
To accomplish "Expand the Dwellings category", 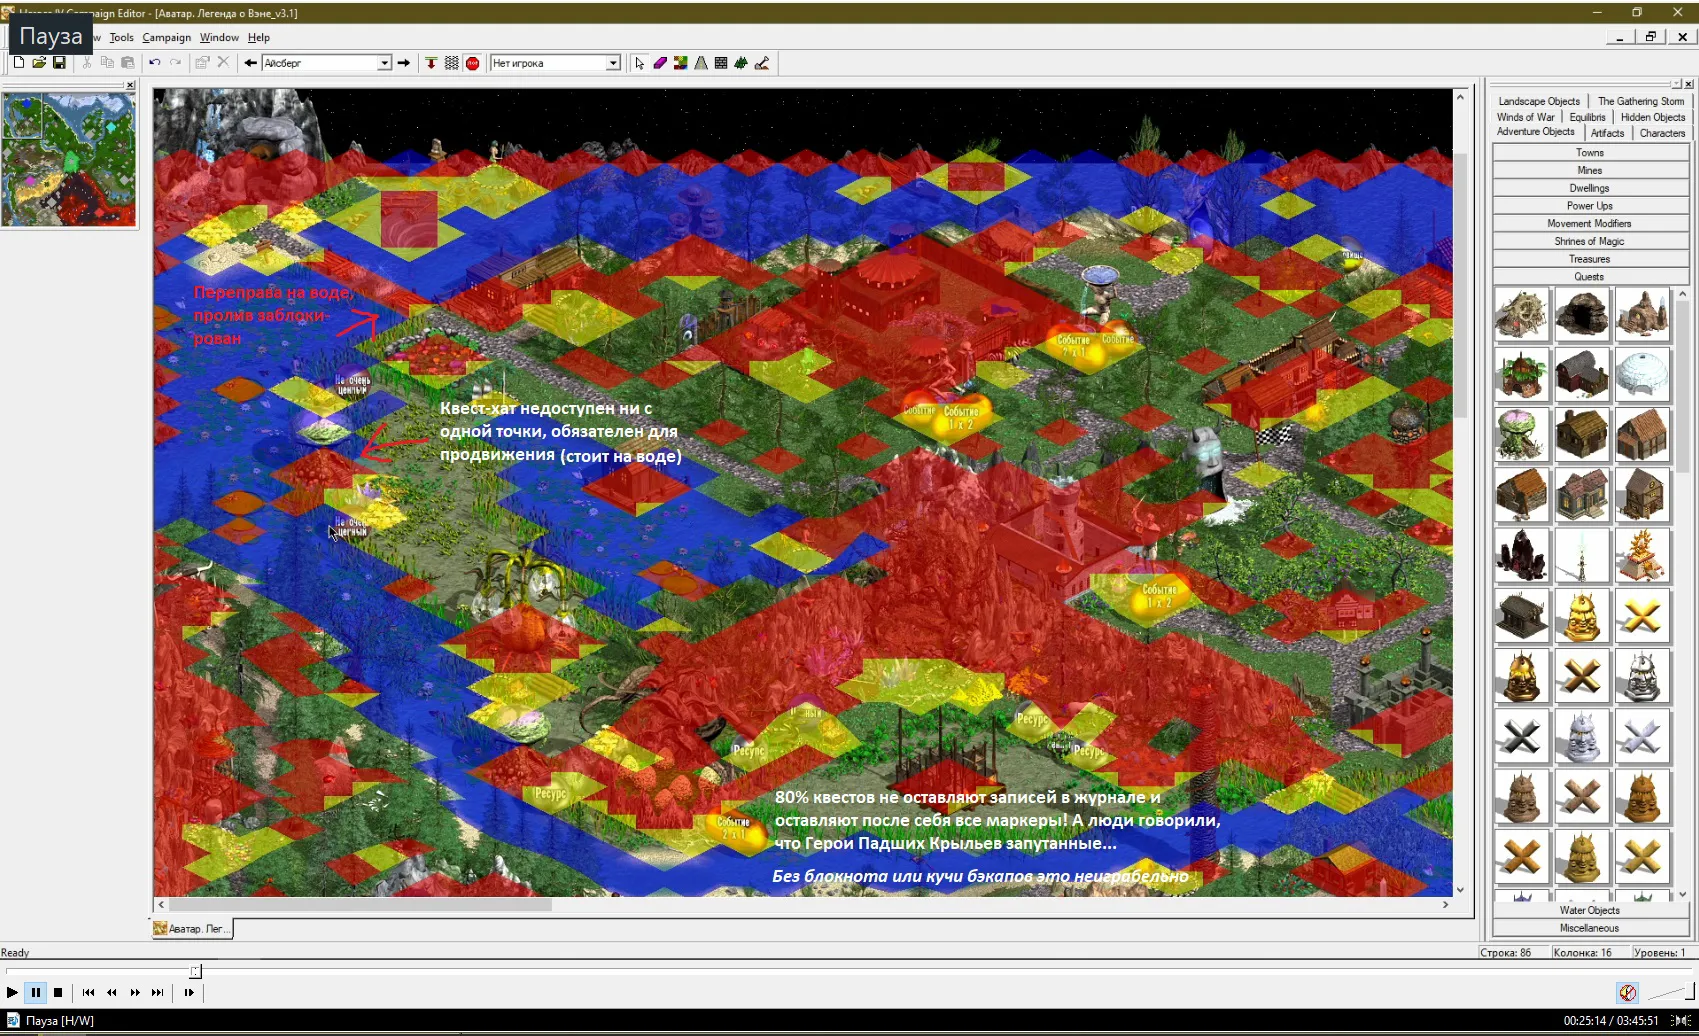I will coord(1590,188).
